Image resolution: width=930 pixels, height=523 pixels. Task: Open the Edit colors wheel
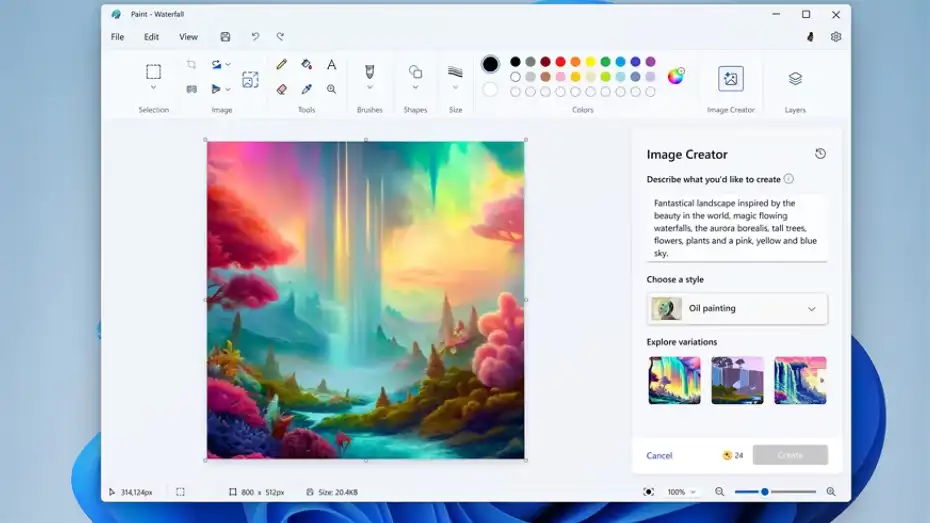(x=676, y=76)
